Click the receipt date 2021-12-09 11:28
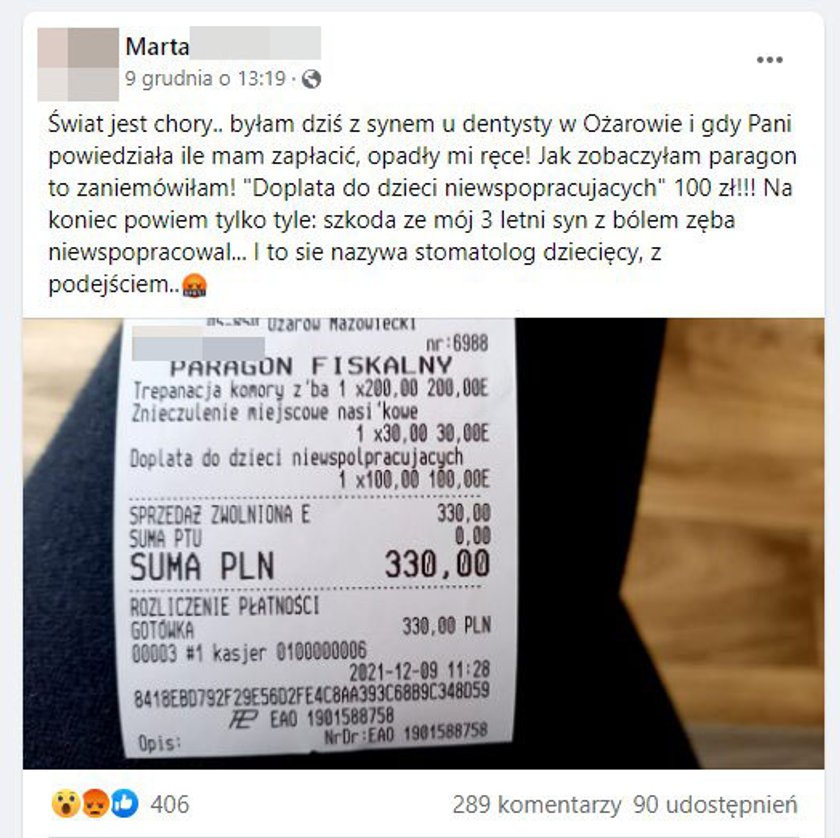The width and height of the screenshot is (840, 838). [x=419, y=670]
